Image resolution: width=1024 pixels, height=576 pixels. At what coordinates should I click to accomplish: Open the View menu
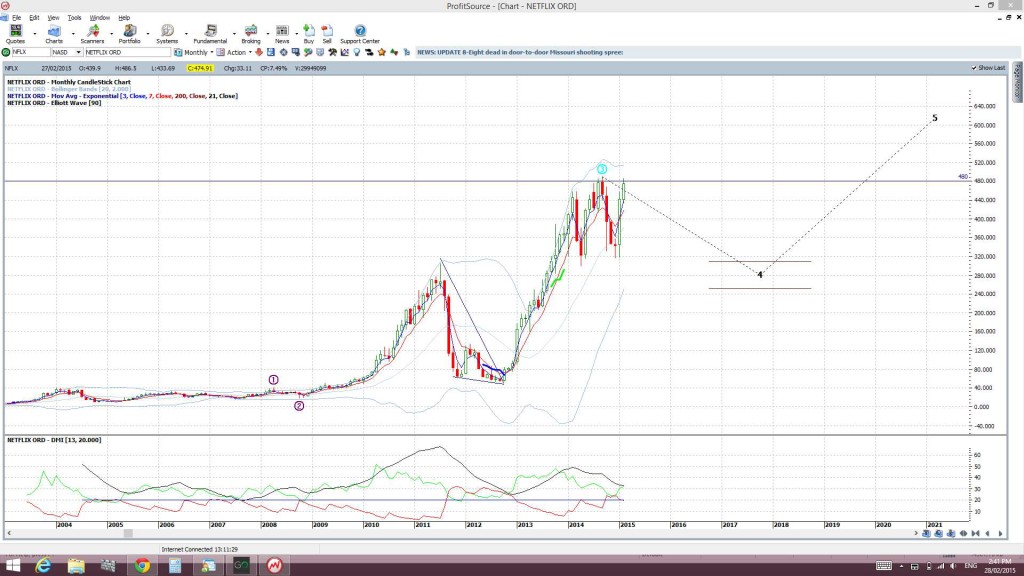click(x=54, y=18)
